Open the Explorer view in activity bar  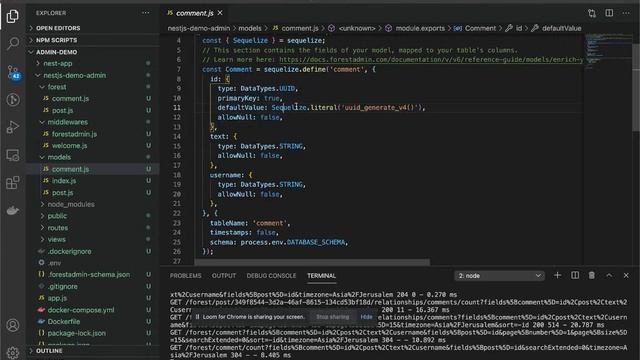tap(13, 16)
